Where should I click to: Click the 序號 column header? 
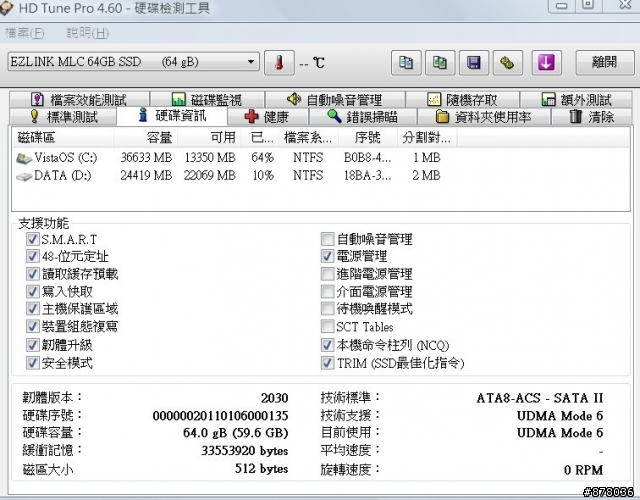tap(368, 138)
